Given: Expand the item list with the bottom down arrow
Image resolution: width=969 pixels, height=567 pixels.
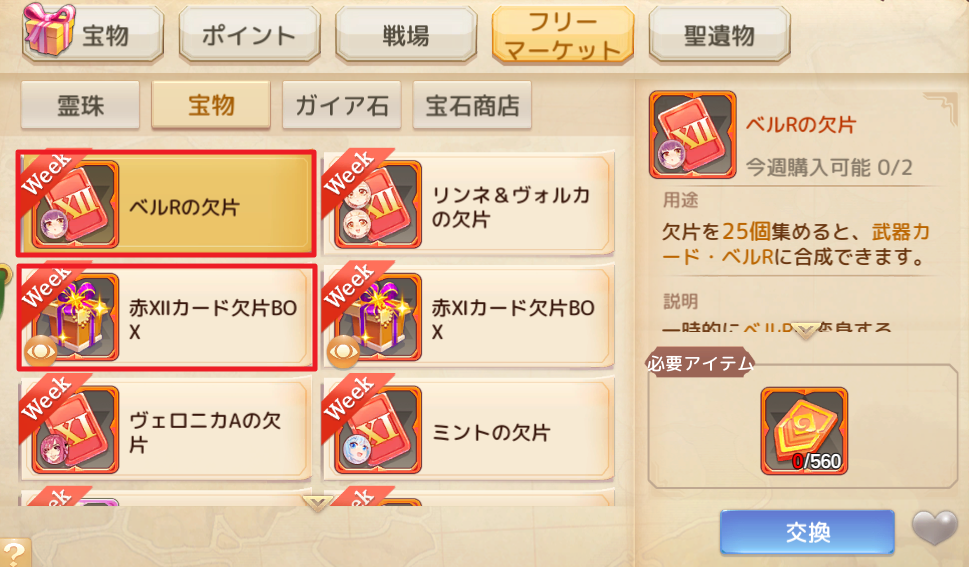Looking at the screenshot, I should tap(318, 503).
